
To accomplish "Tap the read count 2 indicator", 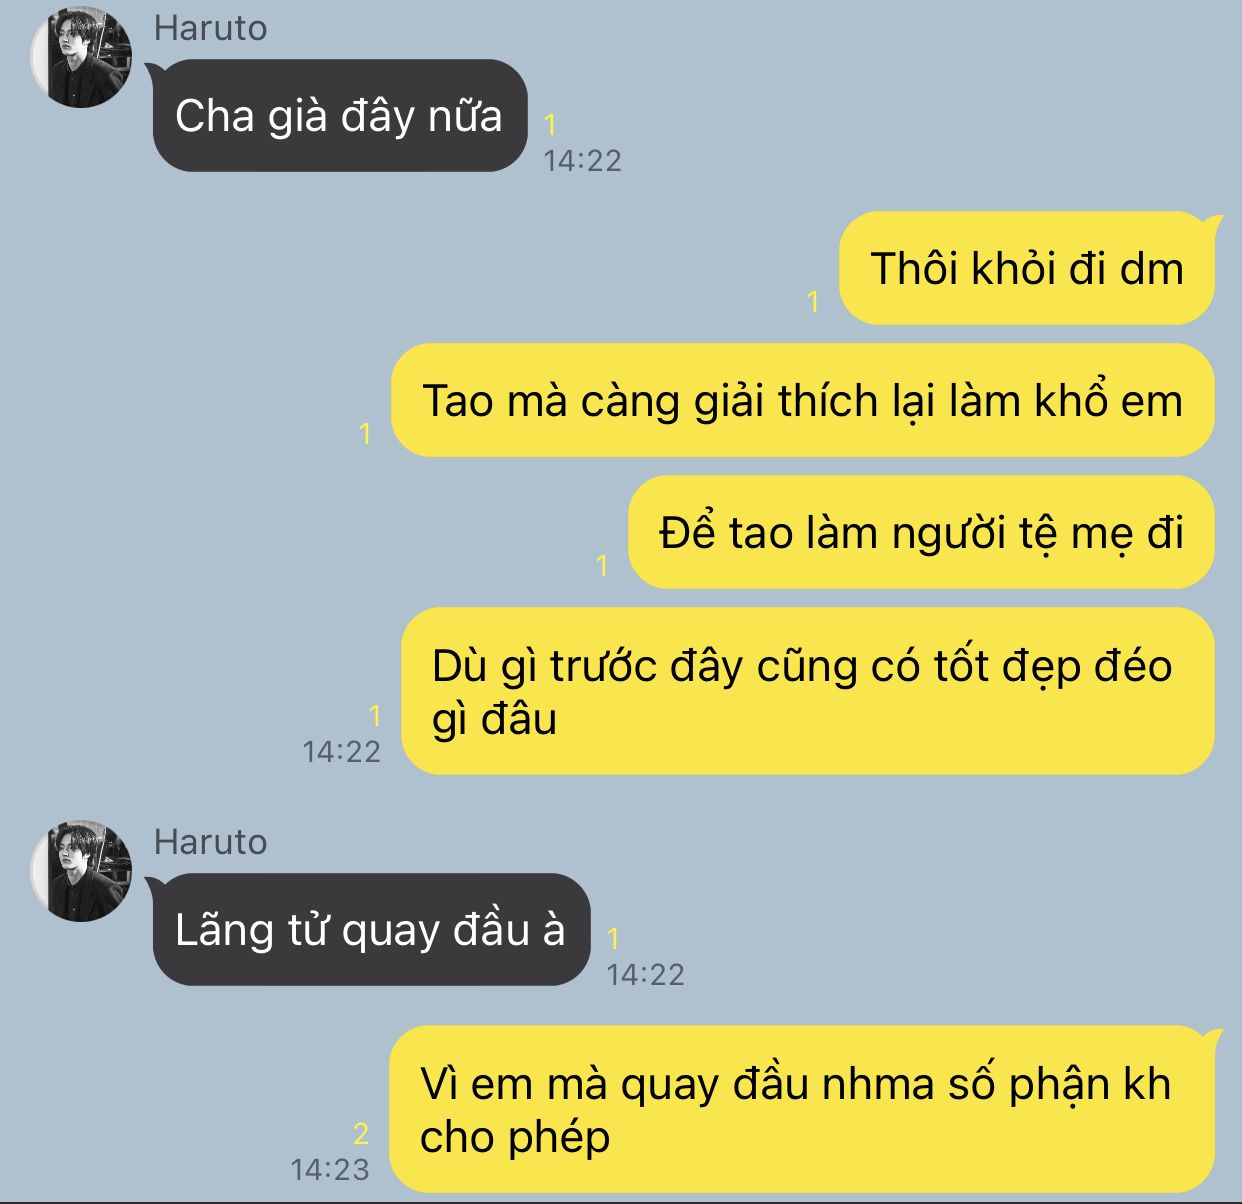I will (361, 1134).
